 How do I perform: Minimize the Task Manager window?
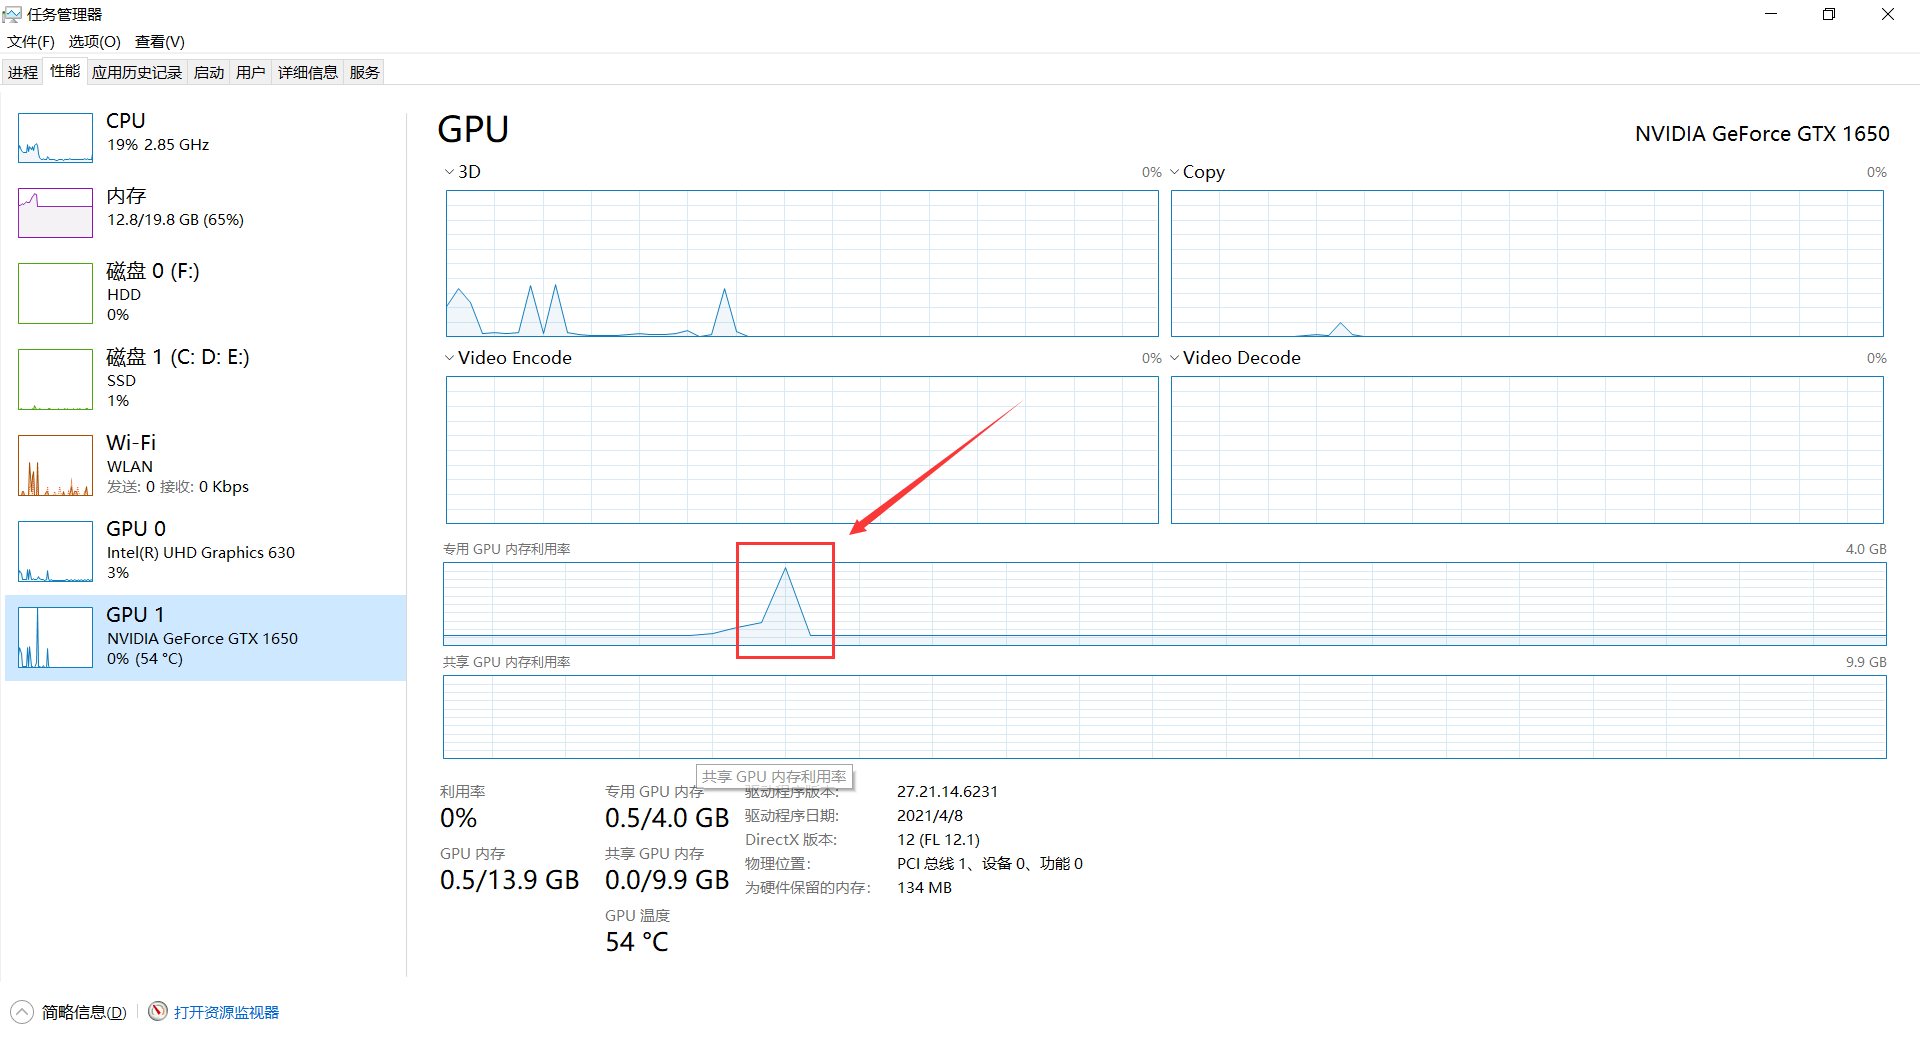tap(1771, 14)
